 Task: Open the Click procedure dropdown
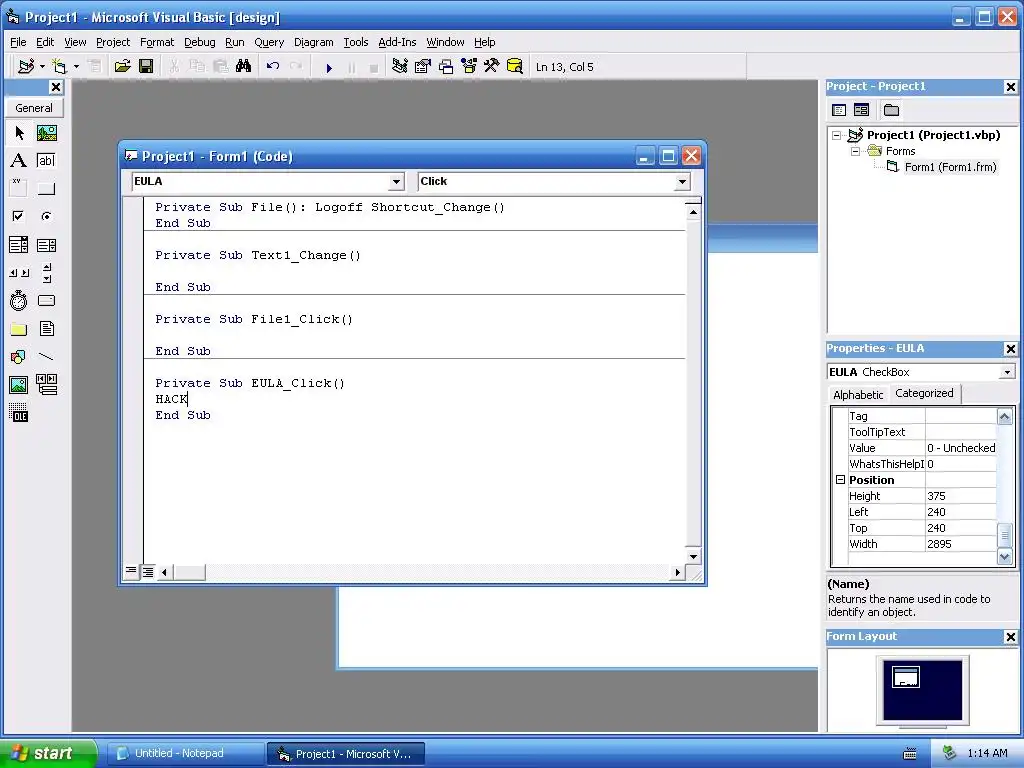(682, 182)
